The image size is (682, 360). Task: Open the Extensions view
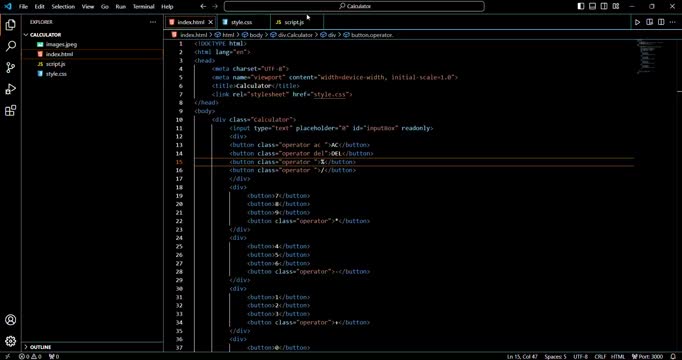click(x=11, y=111)
